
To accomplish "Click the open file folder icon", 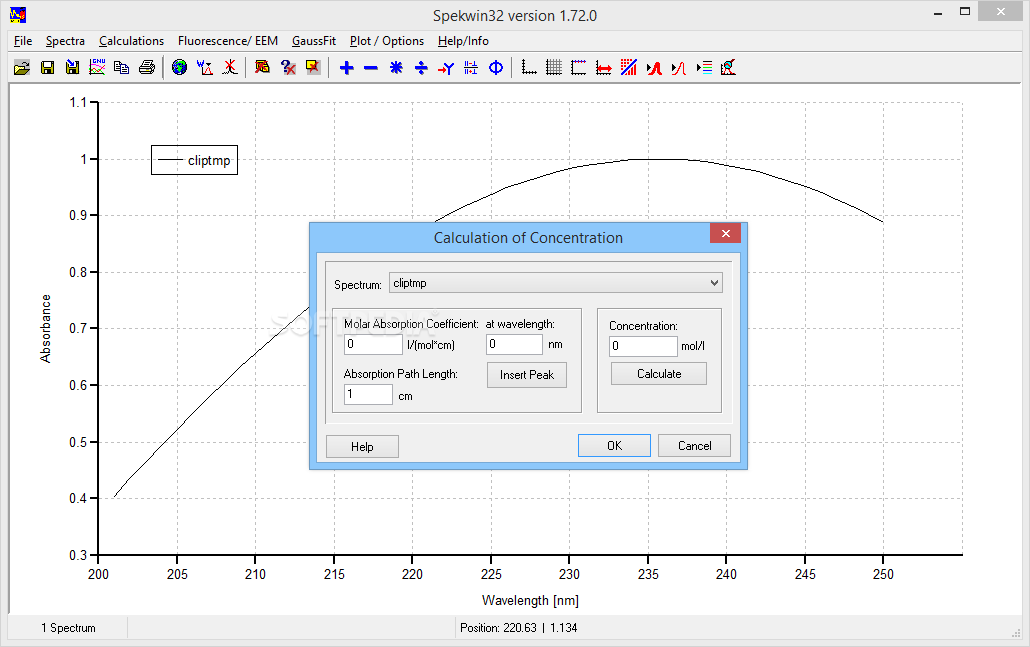I will coord(22,68).
